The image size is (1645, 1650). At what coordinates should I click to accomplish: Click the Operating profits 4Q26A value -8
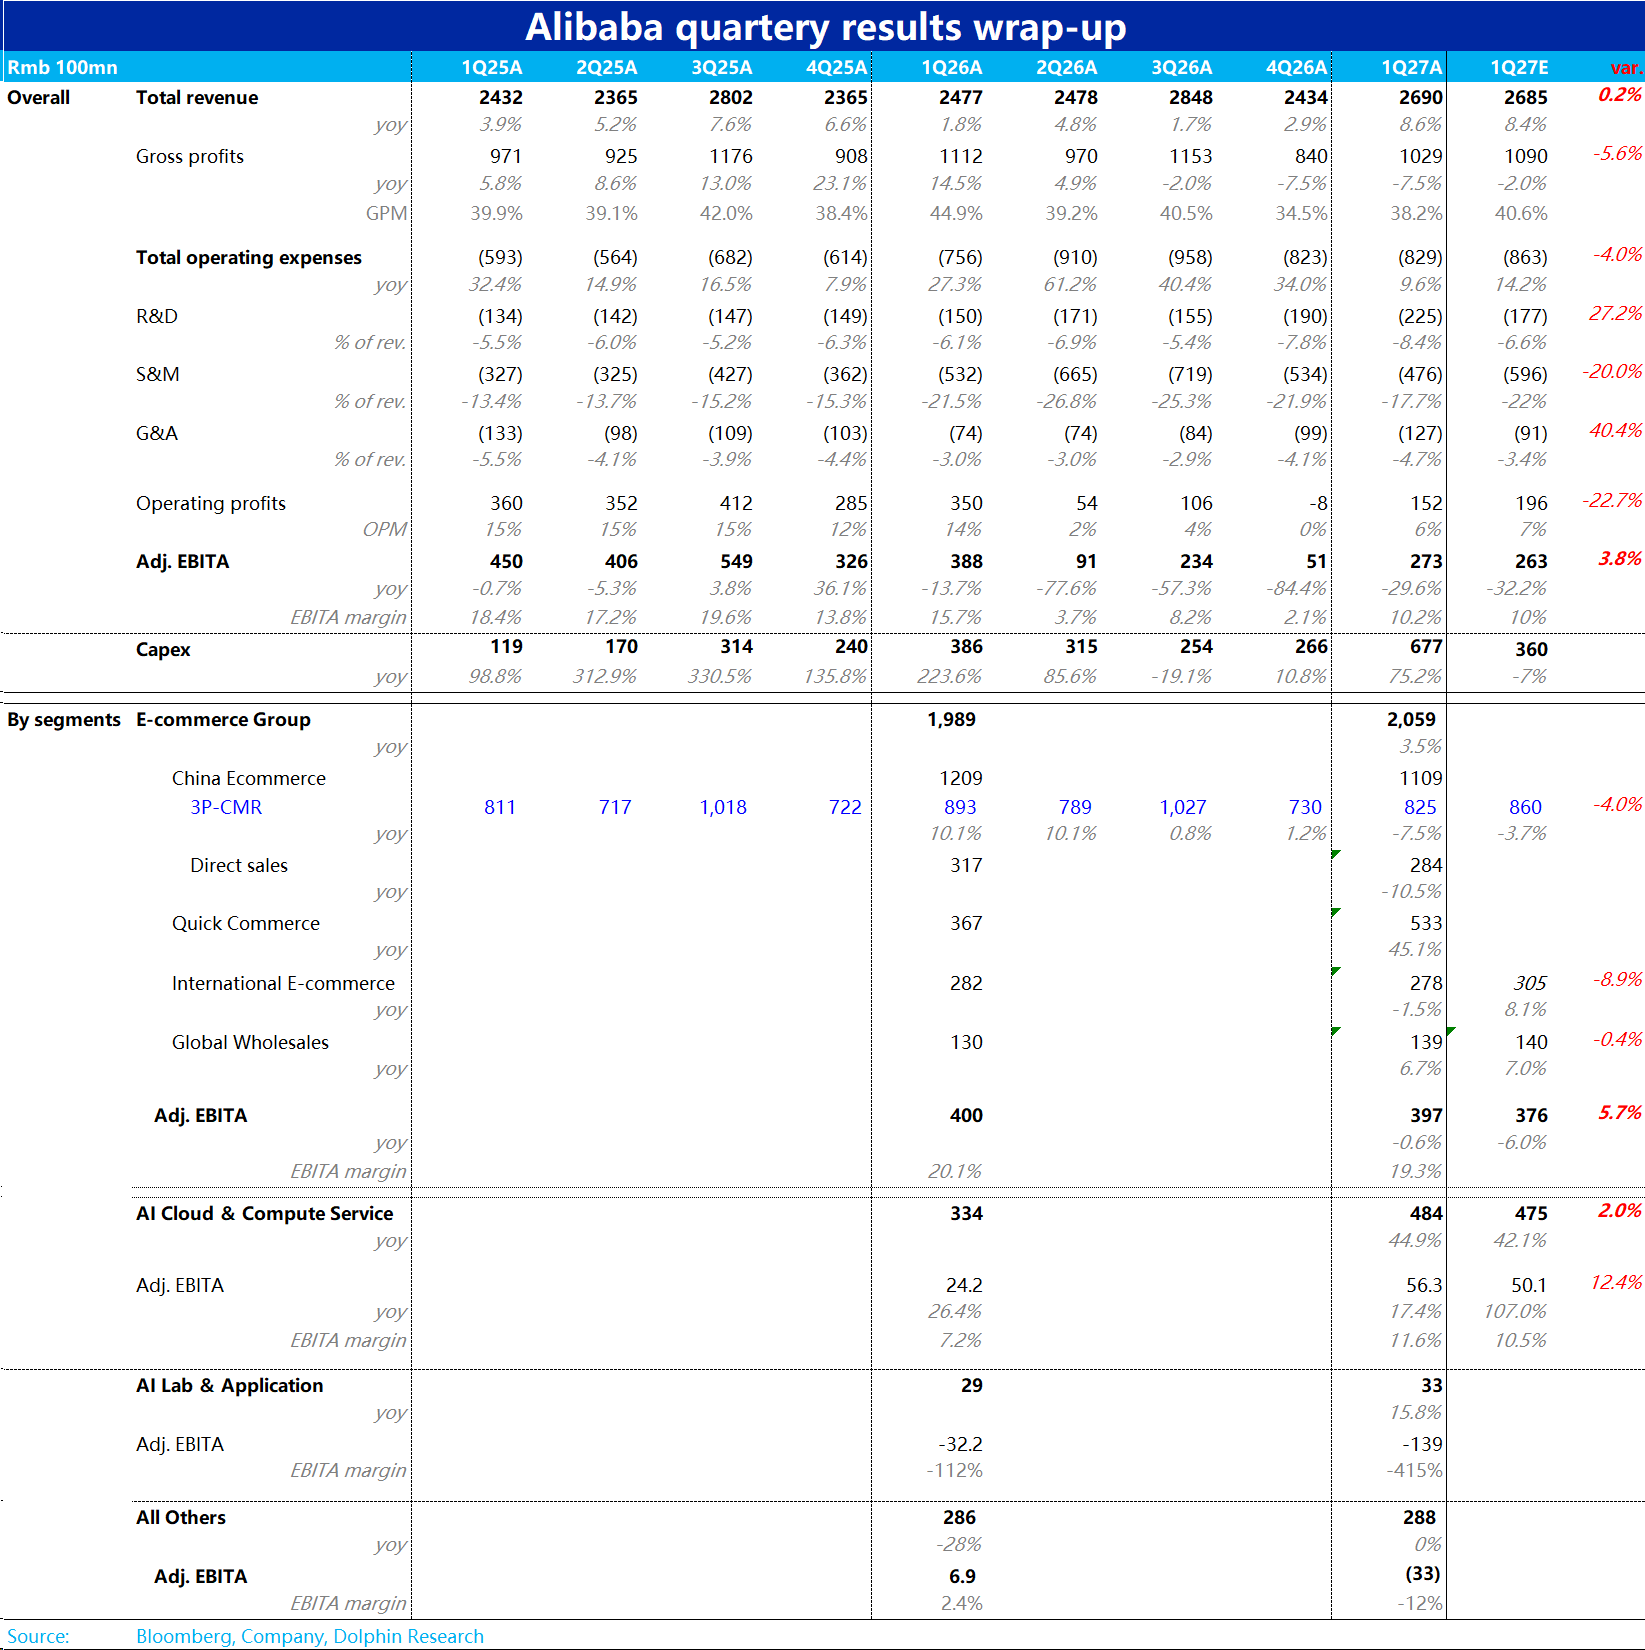coord(1319,503)
